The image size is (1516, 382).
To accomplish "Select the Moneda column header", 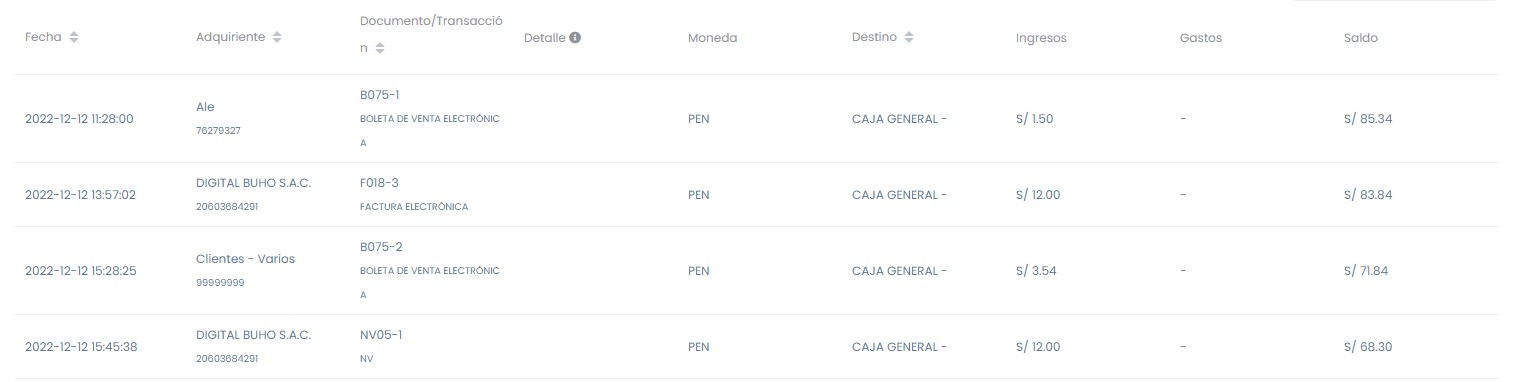I will [712, 38].
